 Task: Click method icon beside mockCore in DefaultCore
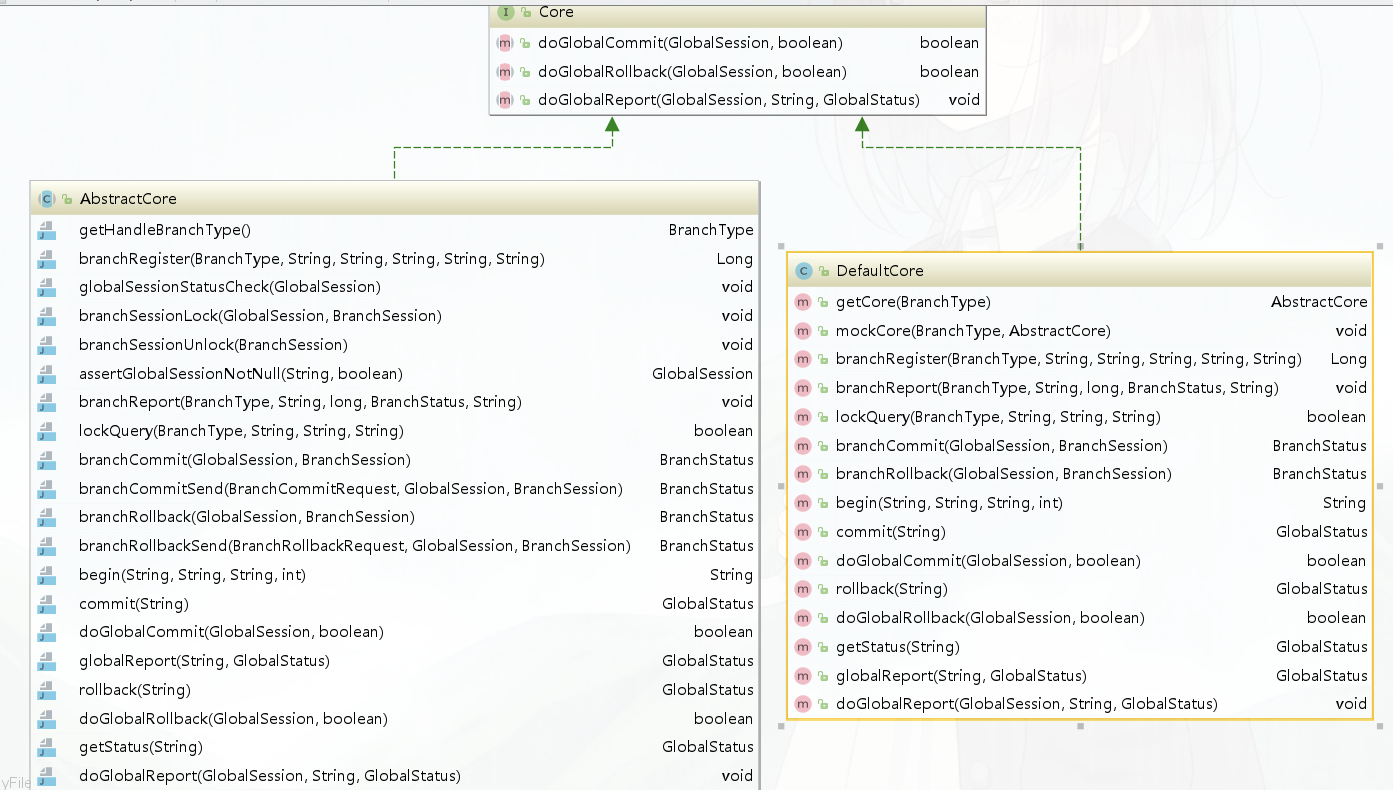coord(803,331)
